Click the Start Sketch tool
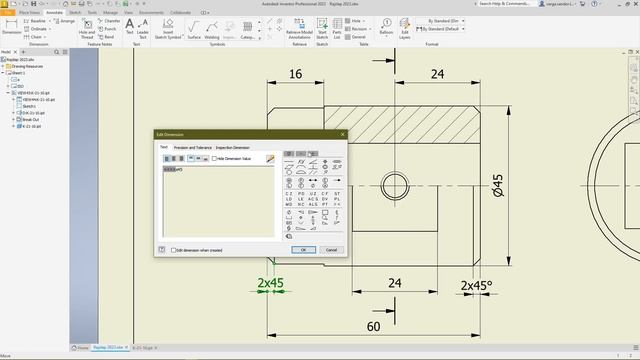640x360 pixels. [322, 29]
